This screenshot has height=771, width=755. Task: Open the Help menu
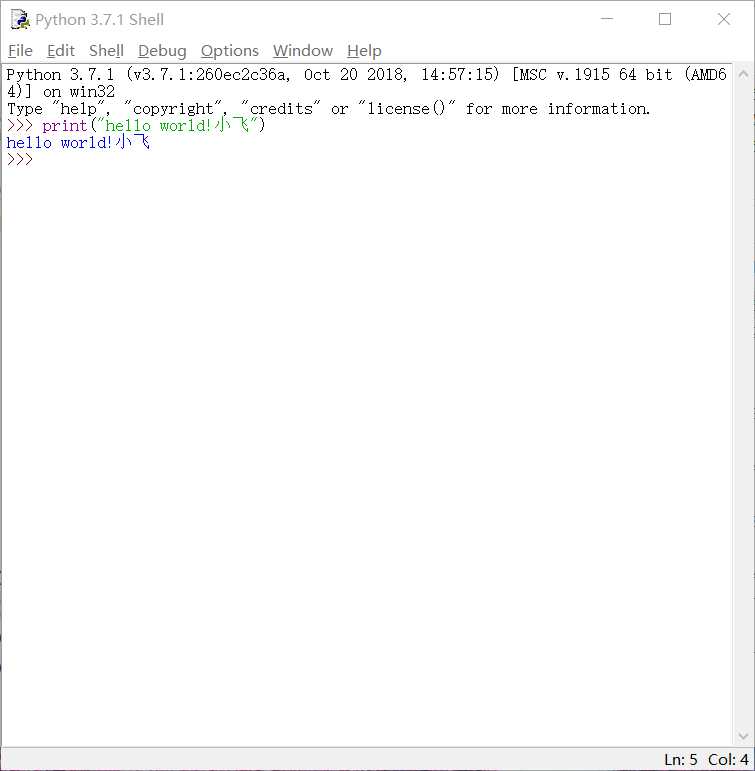(x=364, y=51)
